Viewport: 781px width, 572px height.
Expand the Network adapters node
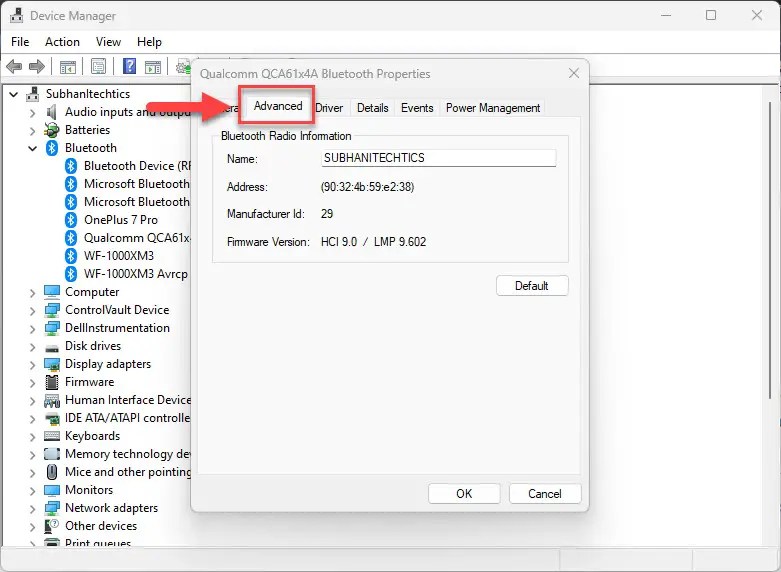click(32, 508)
